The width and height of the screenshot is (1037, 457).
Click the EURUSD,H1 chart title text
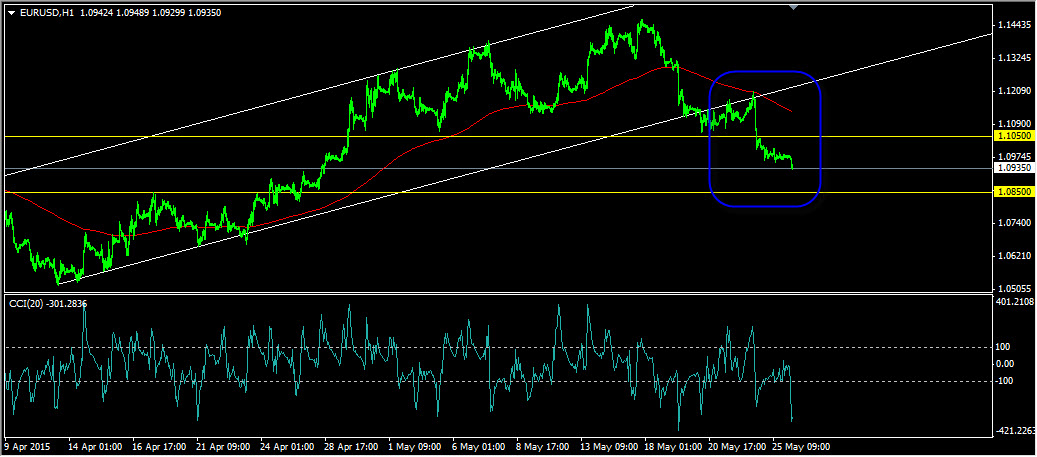pyautogui.click(x=45, y=11)
